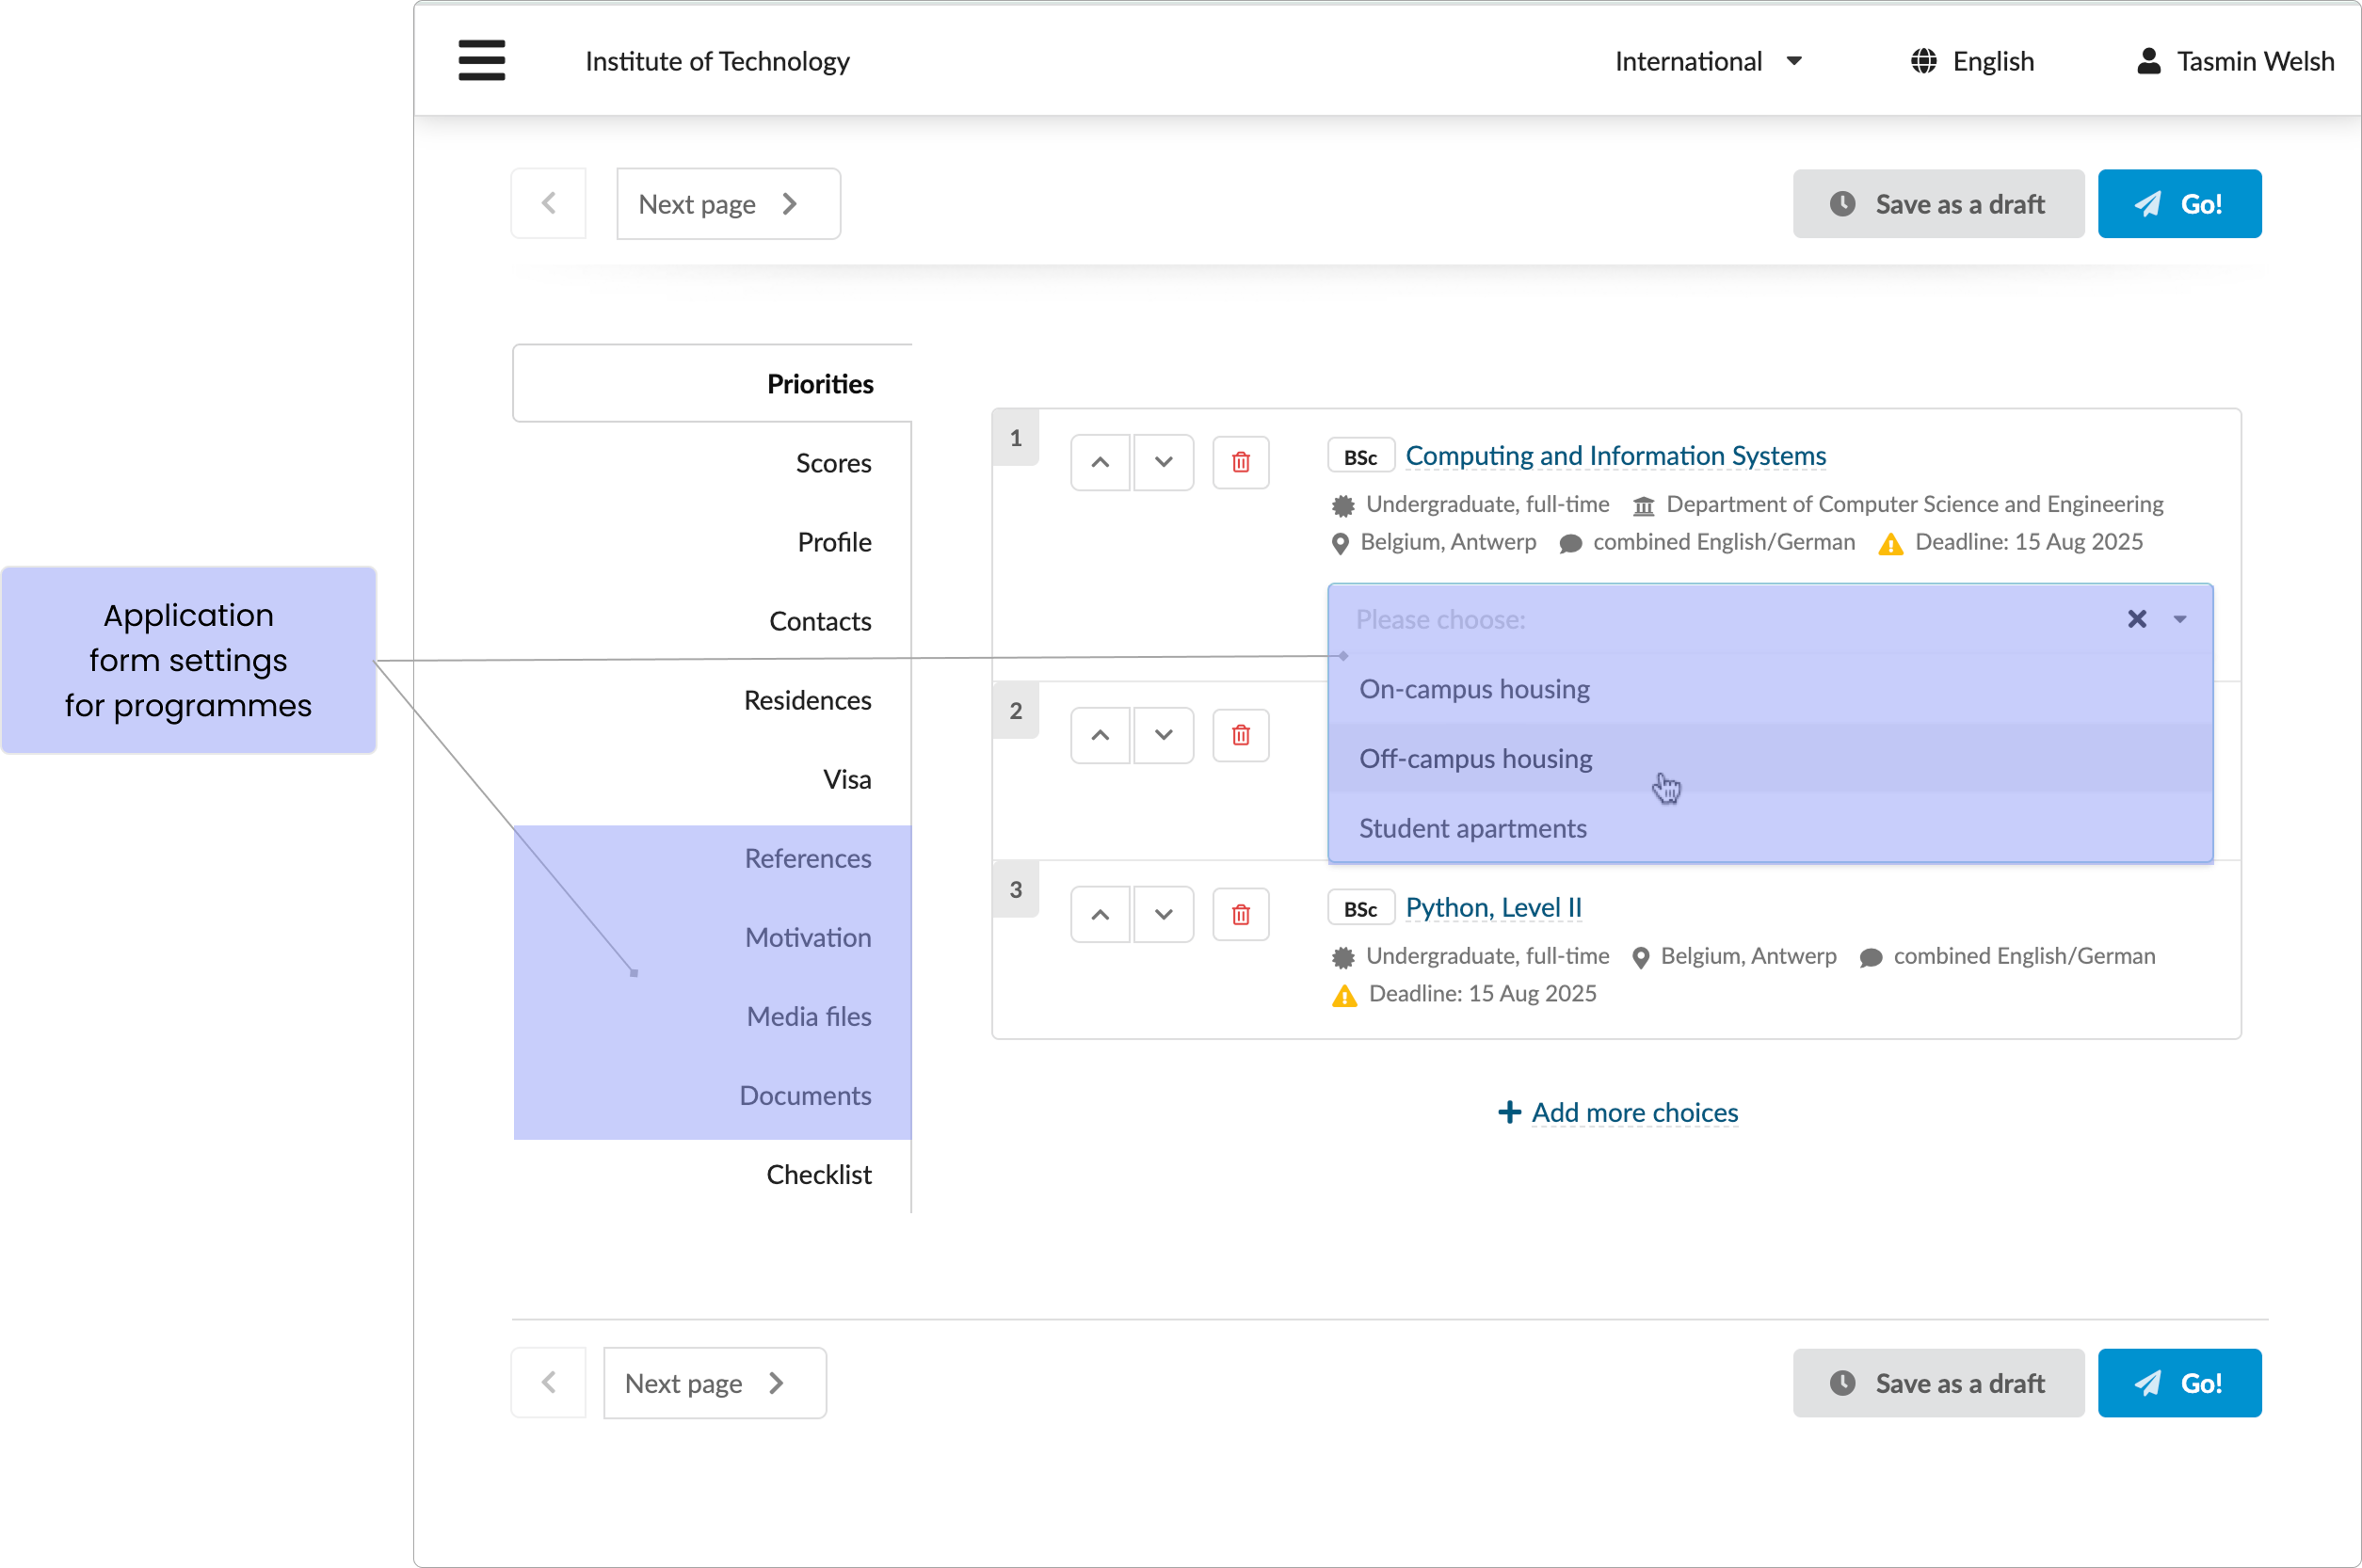Clear the housing dropdown selection
The width and height of the screenshot is (2362, 1568).
click(x=2137, y=619)
